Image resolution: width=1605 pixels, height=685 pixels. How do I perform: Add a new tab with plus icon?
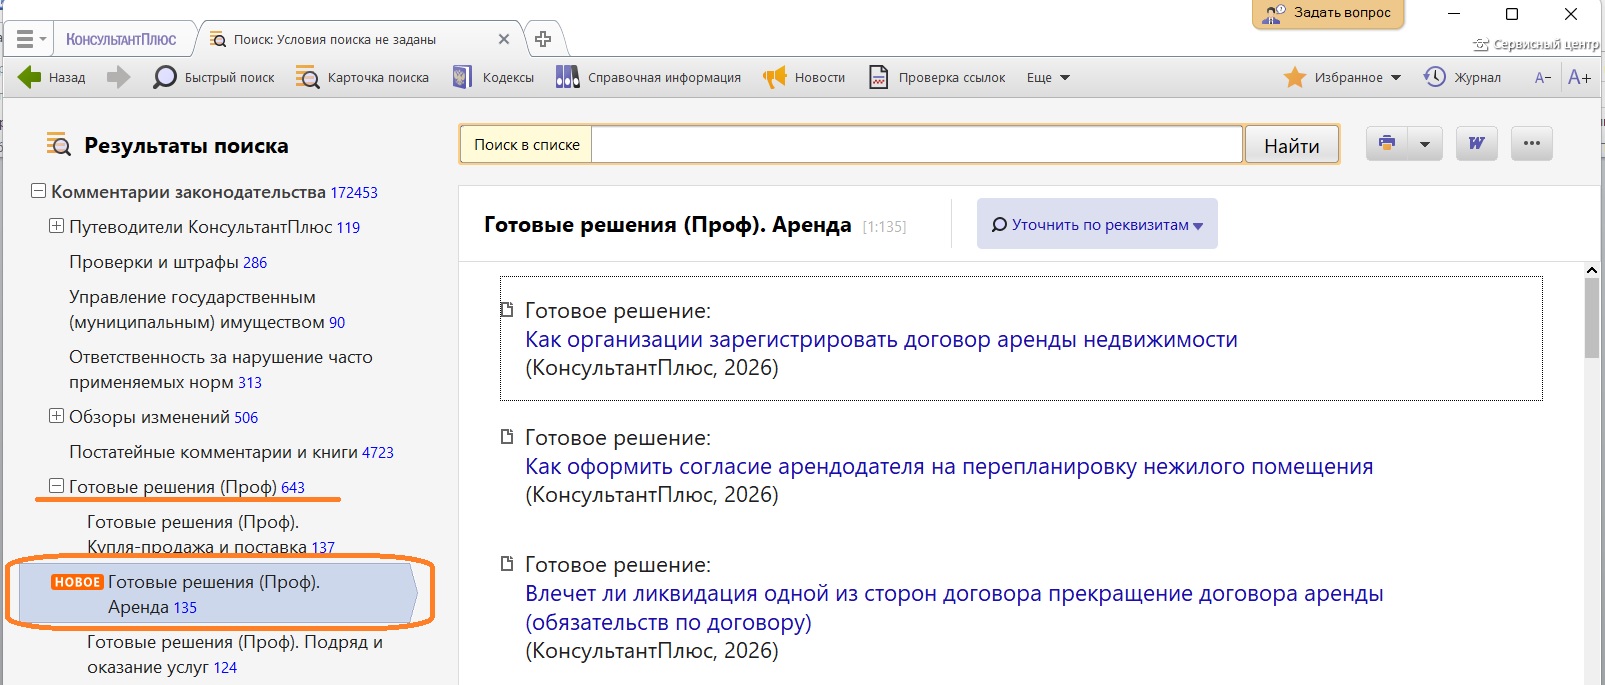pos(543,39)
